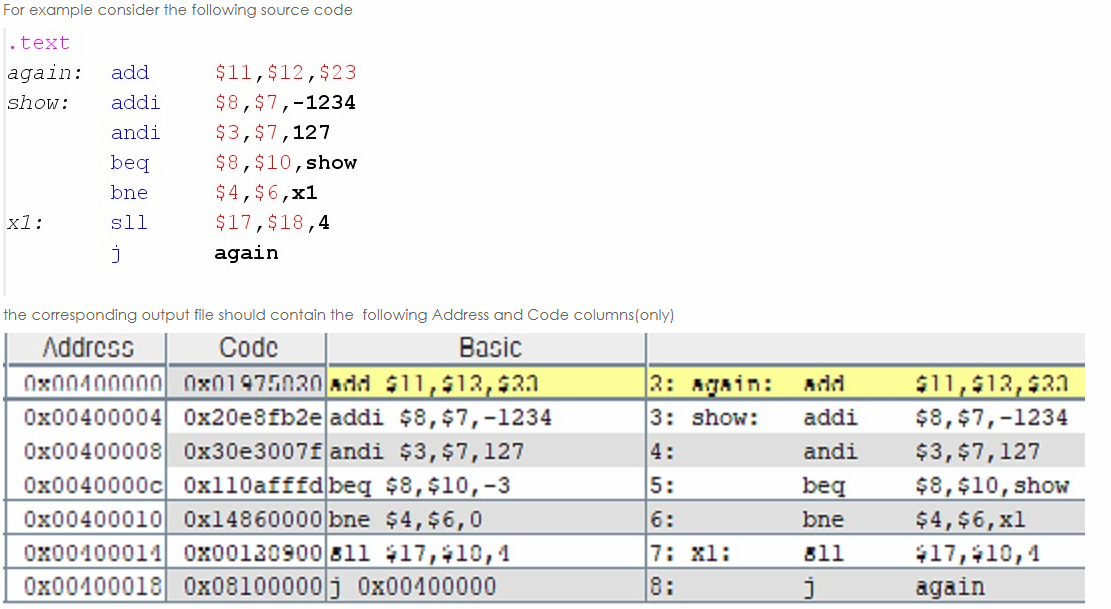The width and height of the screenshot is (1111, 609).
Task: Select machine code 0x20e8fb2e
Action: [247, 417]
